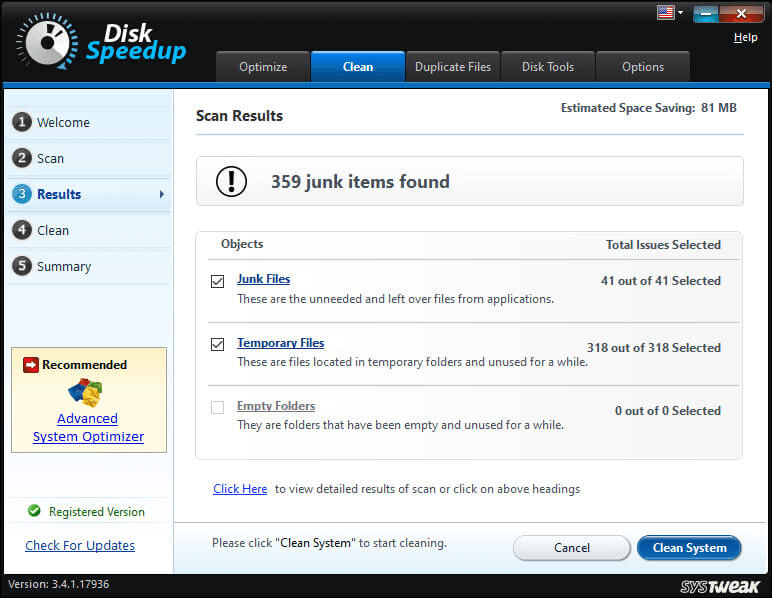This screenshot has width=772, height=598.
Task: Uncheck the Temporary Files checkbox
Action: coord(217,344)
